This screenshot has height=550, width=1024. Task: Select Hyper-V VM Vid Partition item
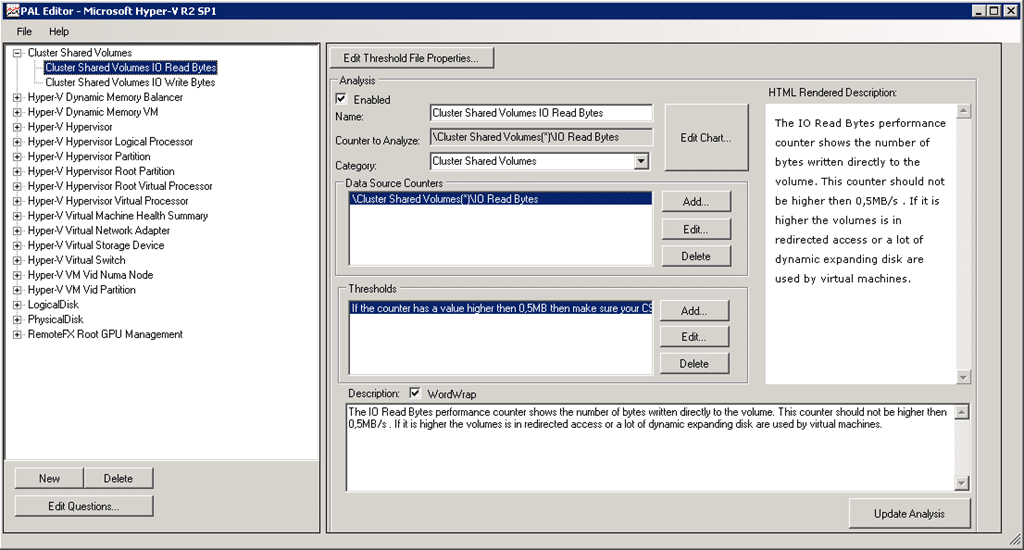point(82,290)
